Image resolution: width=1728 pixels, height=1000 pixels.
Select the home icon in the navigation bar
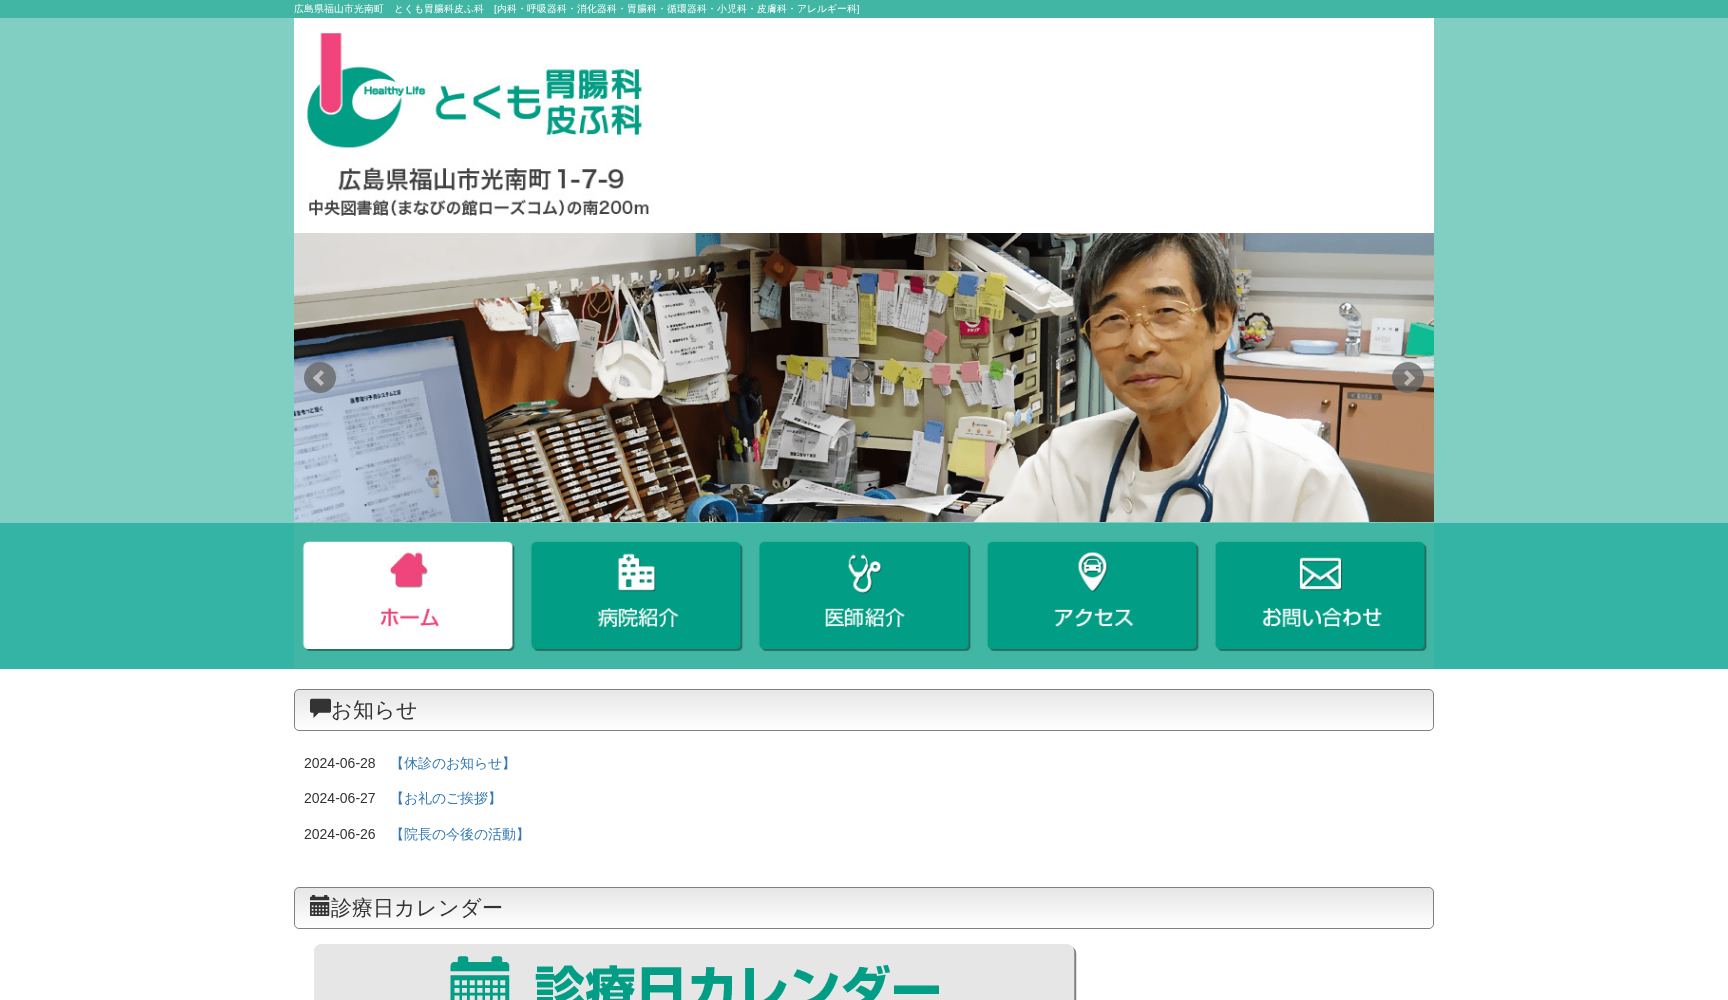(408, 572)
